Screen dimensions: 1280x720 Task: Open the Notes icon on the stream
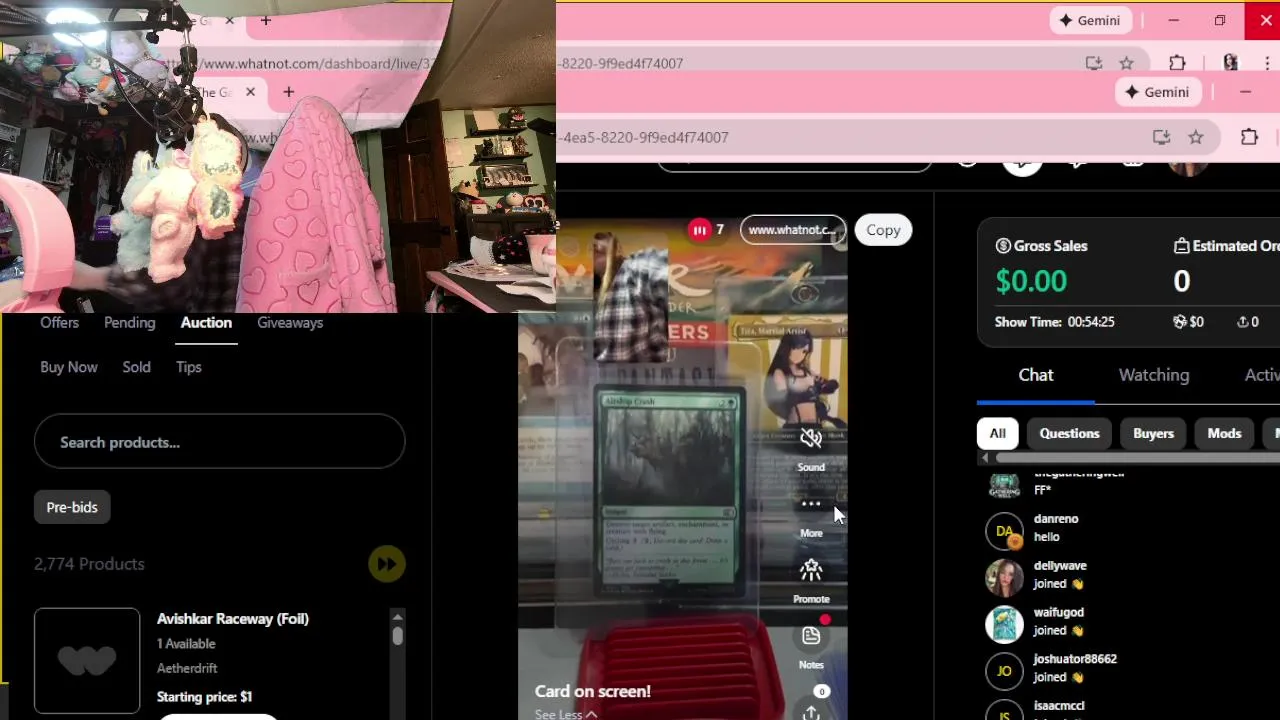[811, 636]
